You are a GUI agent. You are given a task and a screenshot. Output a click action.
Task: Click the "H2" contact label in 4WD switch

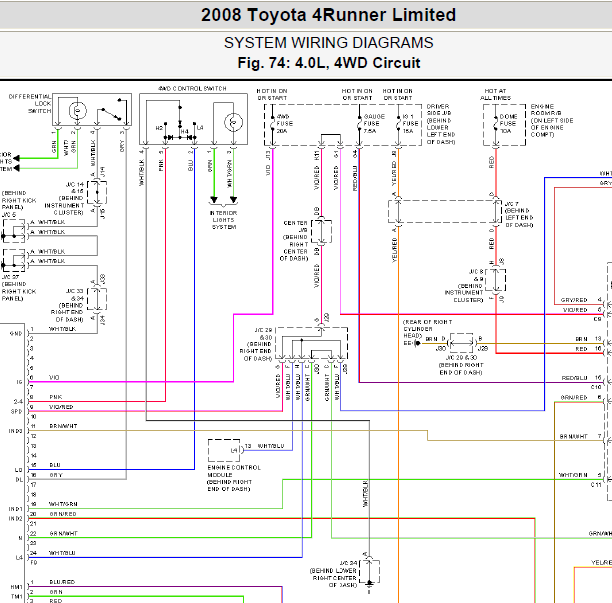pos(159,128)
